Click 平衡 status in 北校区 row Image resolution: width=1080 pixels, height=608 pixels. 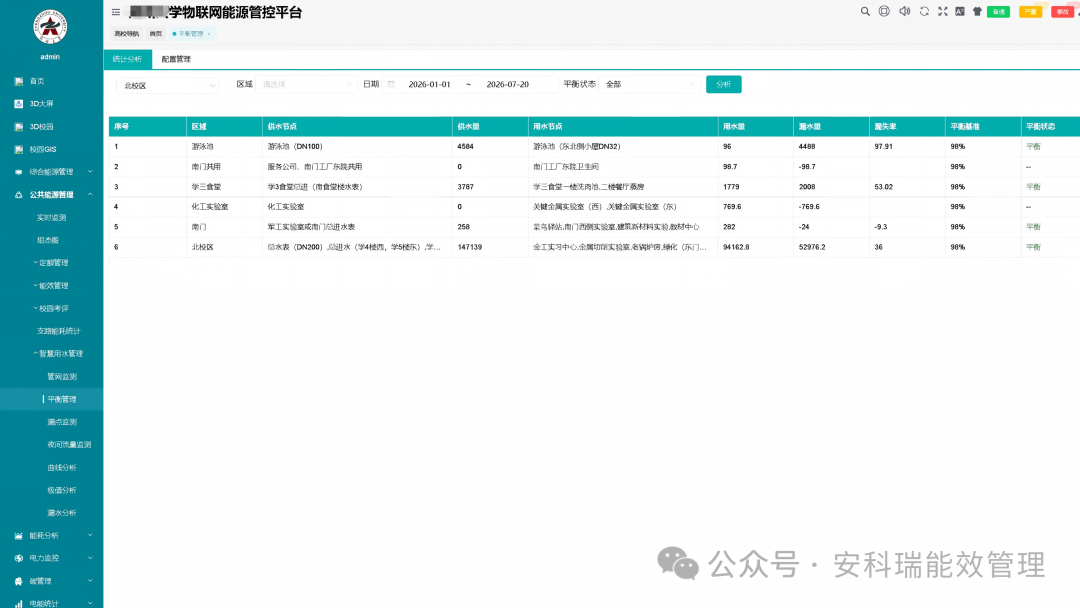1033,247
